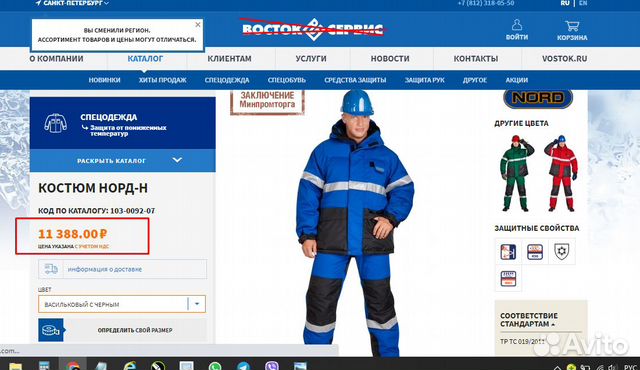This screenshot has height=370, width=640.
Task: Open the Акции submenu item
Action: click(x=517, y=80)
